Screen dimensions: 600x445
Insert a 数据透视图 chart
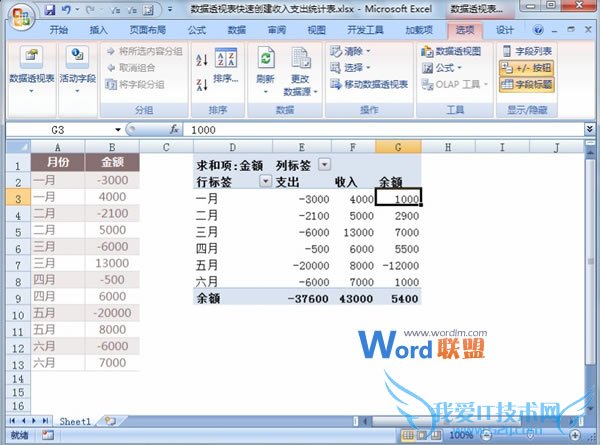(451, 51)
